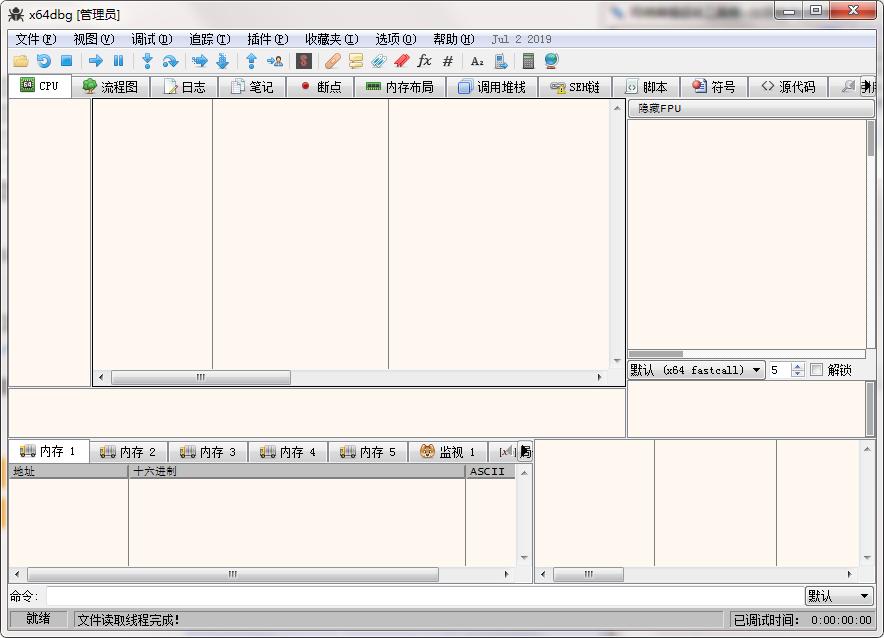The image size is (884, 638).
Task: Click the fx functions icon
Action: click(x=424, y=61)
